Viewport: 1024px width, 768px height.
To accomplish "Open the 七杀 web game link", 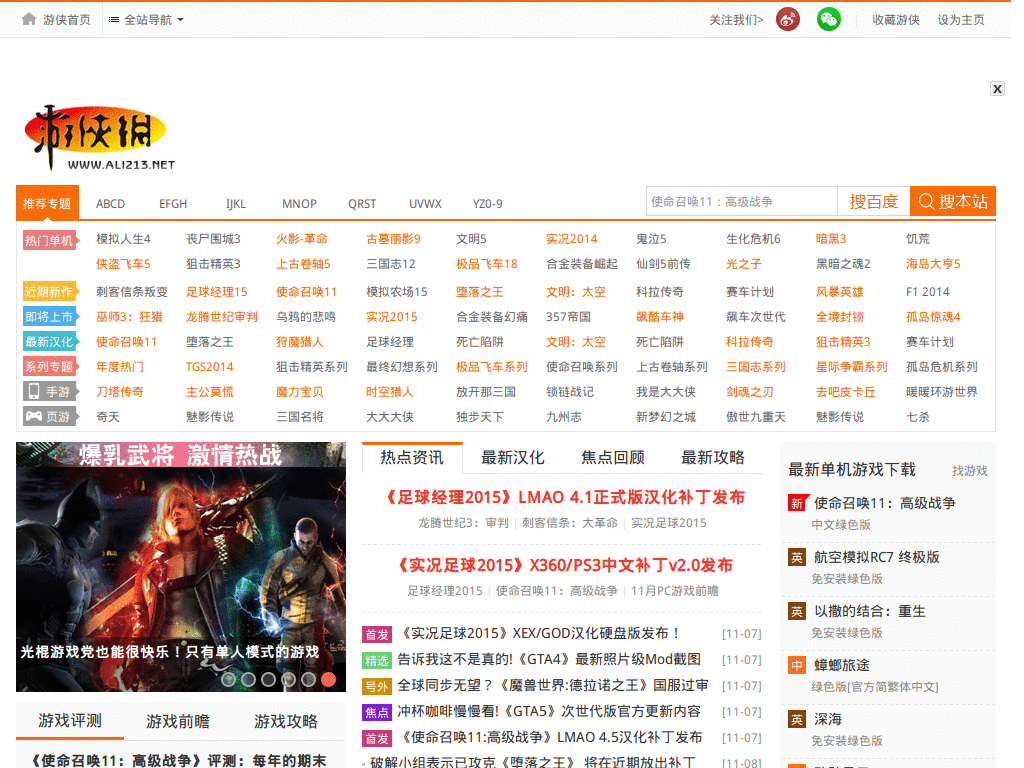I will tap(918, 417).
